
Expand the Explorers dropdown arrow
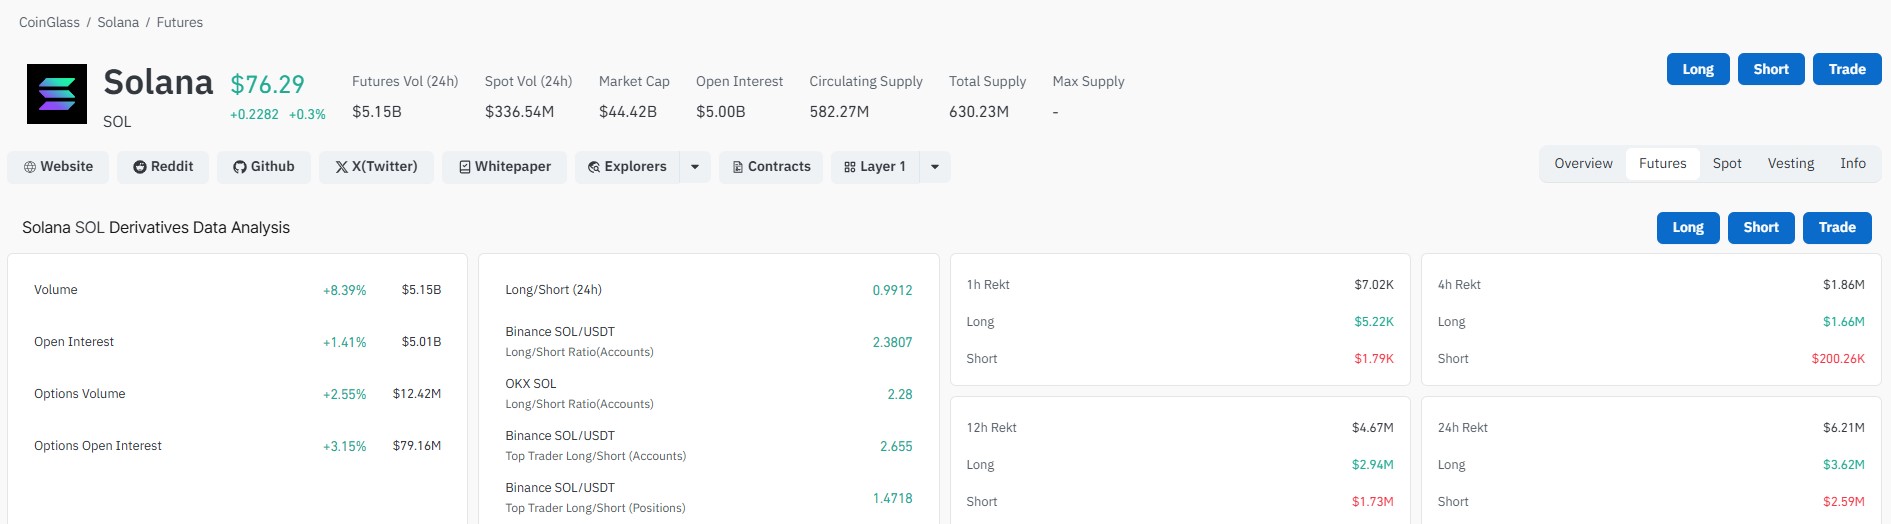point(695,167)
